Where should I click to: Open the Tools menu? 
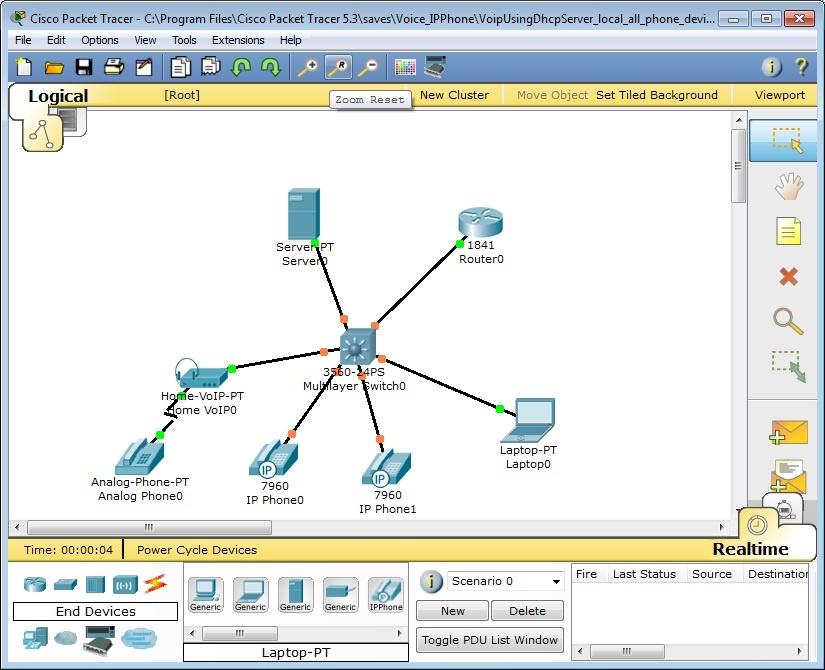184,40
